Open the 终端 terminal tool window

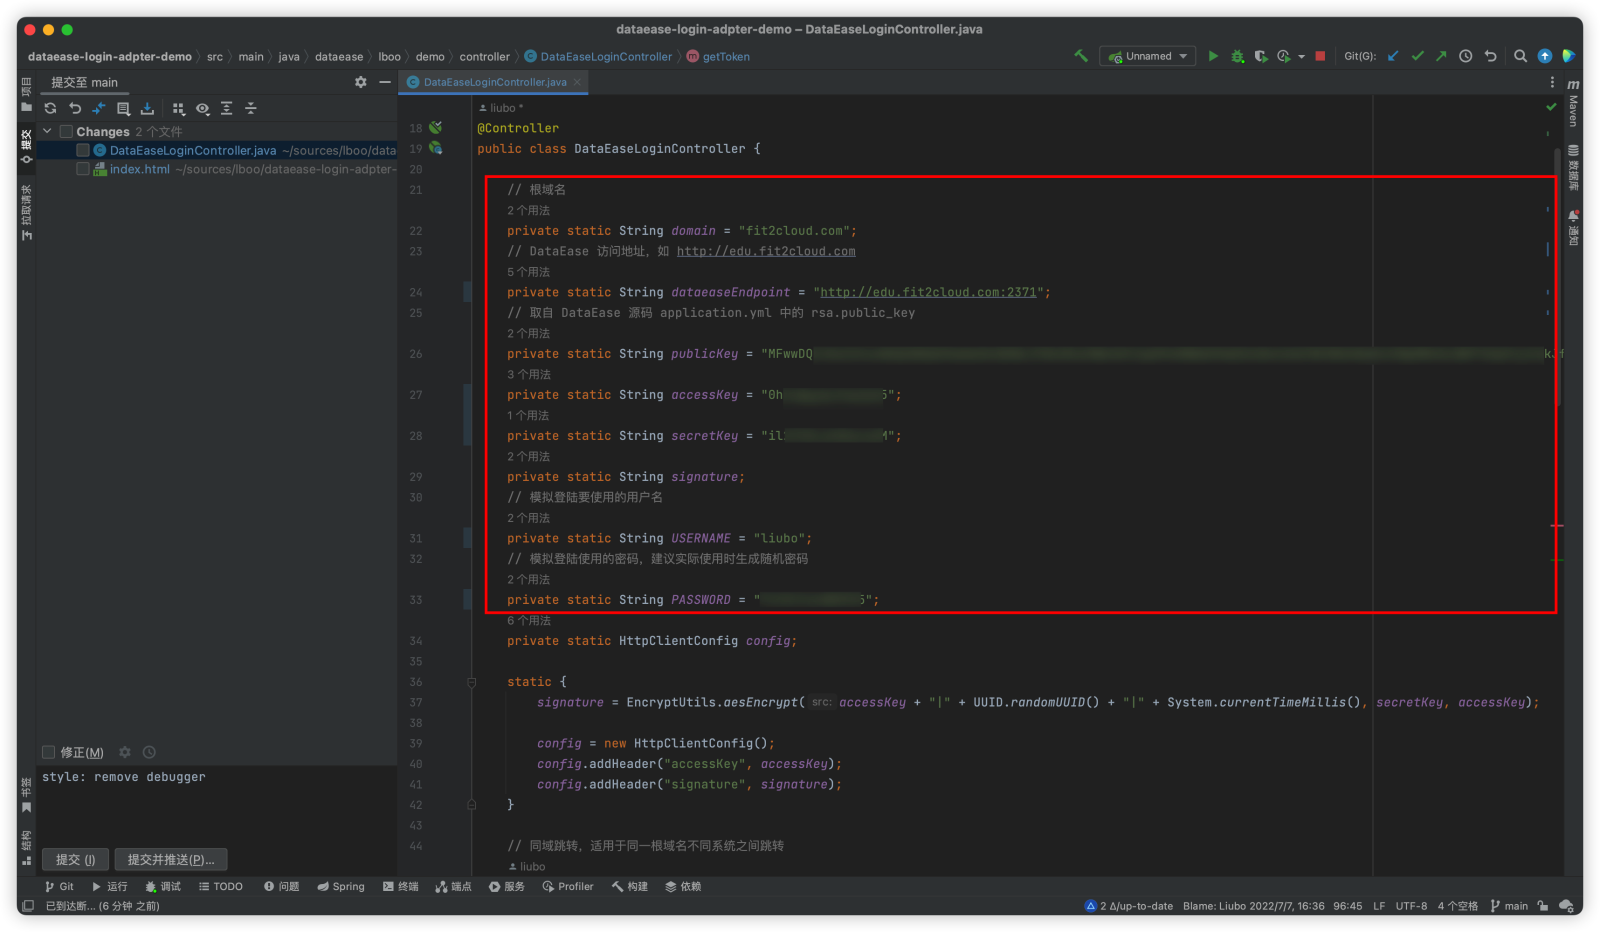(x=400, y=886)
